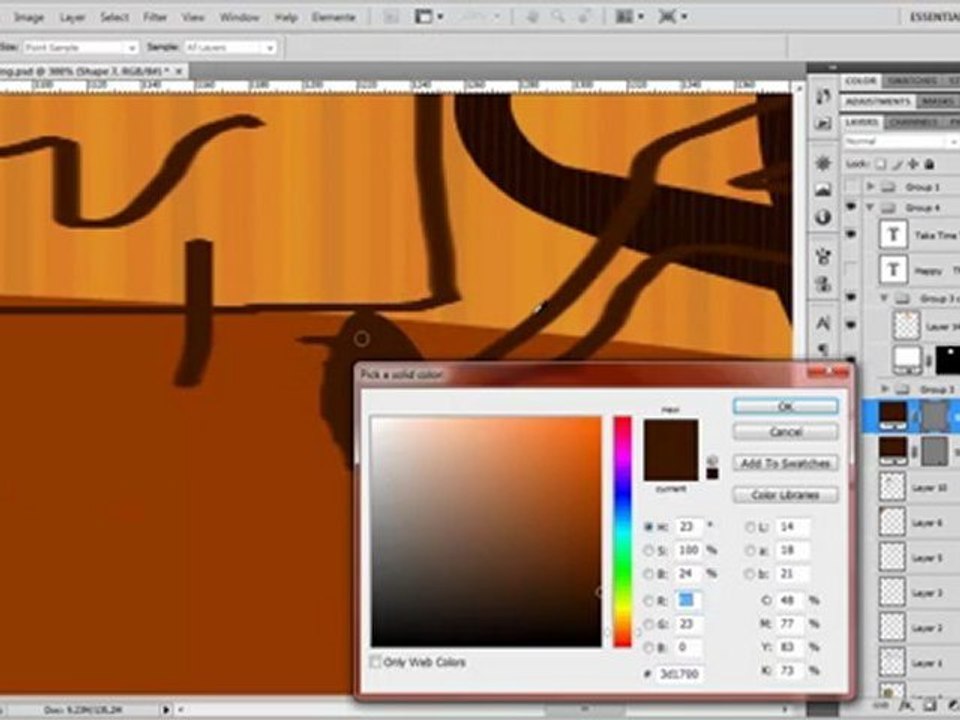Select the Take Time text layer thumbnail
960x720 pixels.
pos(893,235)
